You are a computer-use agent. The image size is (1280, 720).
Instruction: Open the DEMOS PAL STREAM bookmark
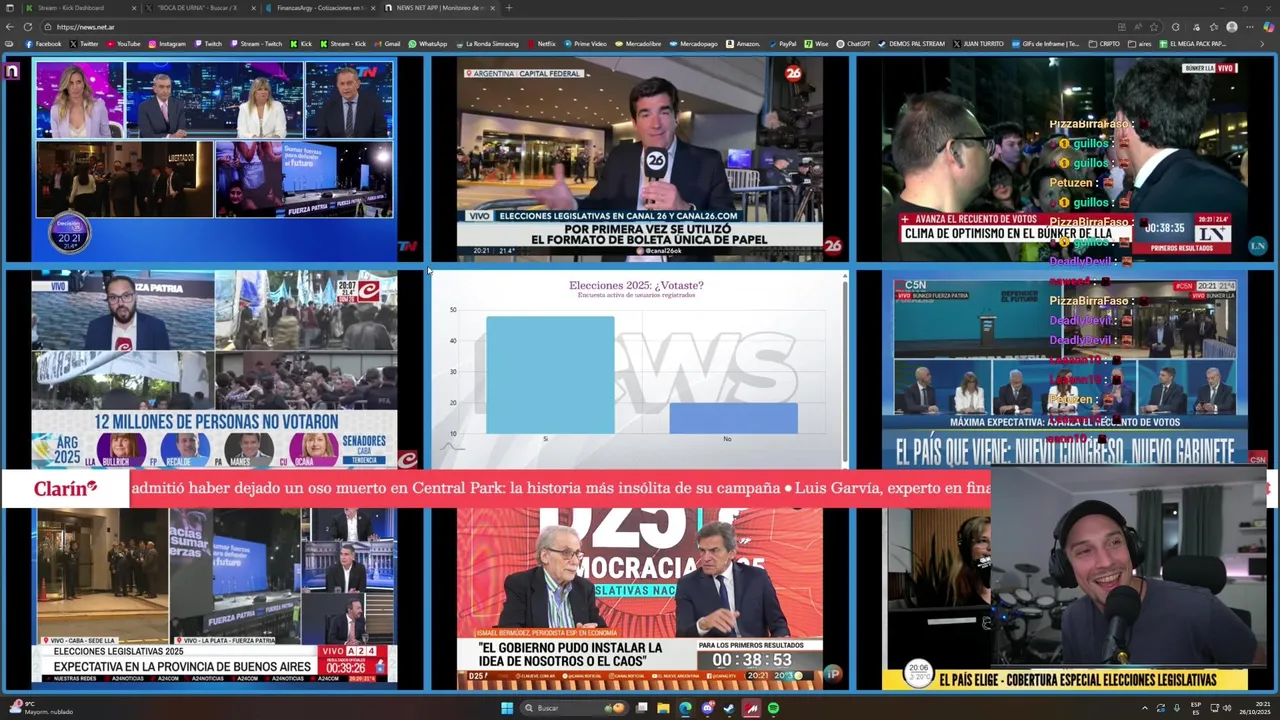pos(911,44)
